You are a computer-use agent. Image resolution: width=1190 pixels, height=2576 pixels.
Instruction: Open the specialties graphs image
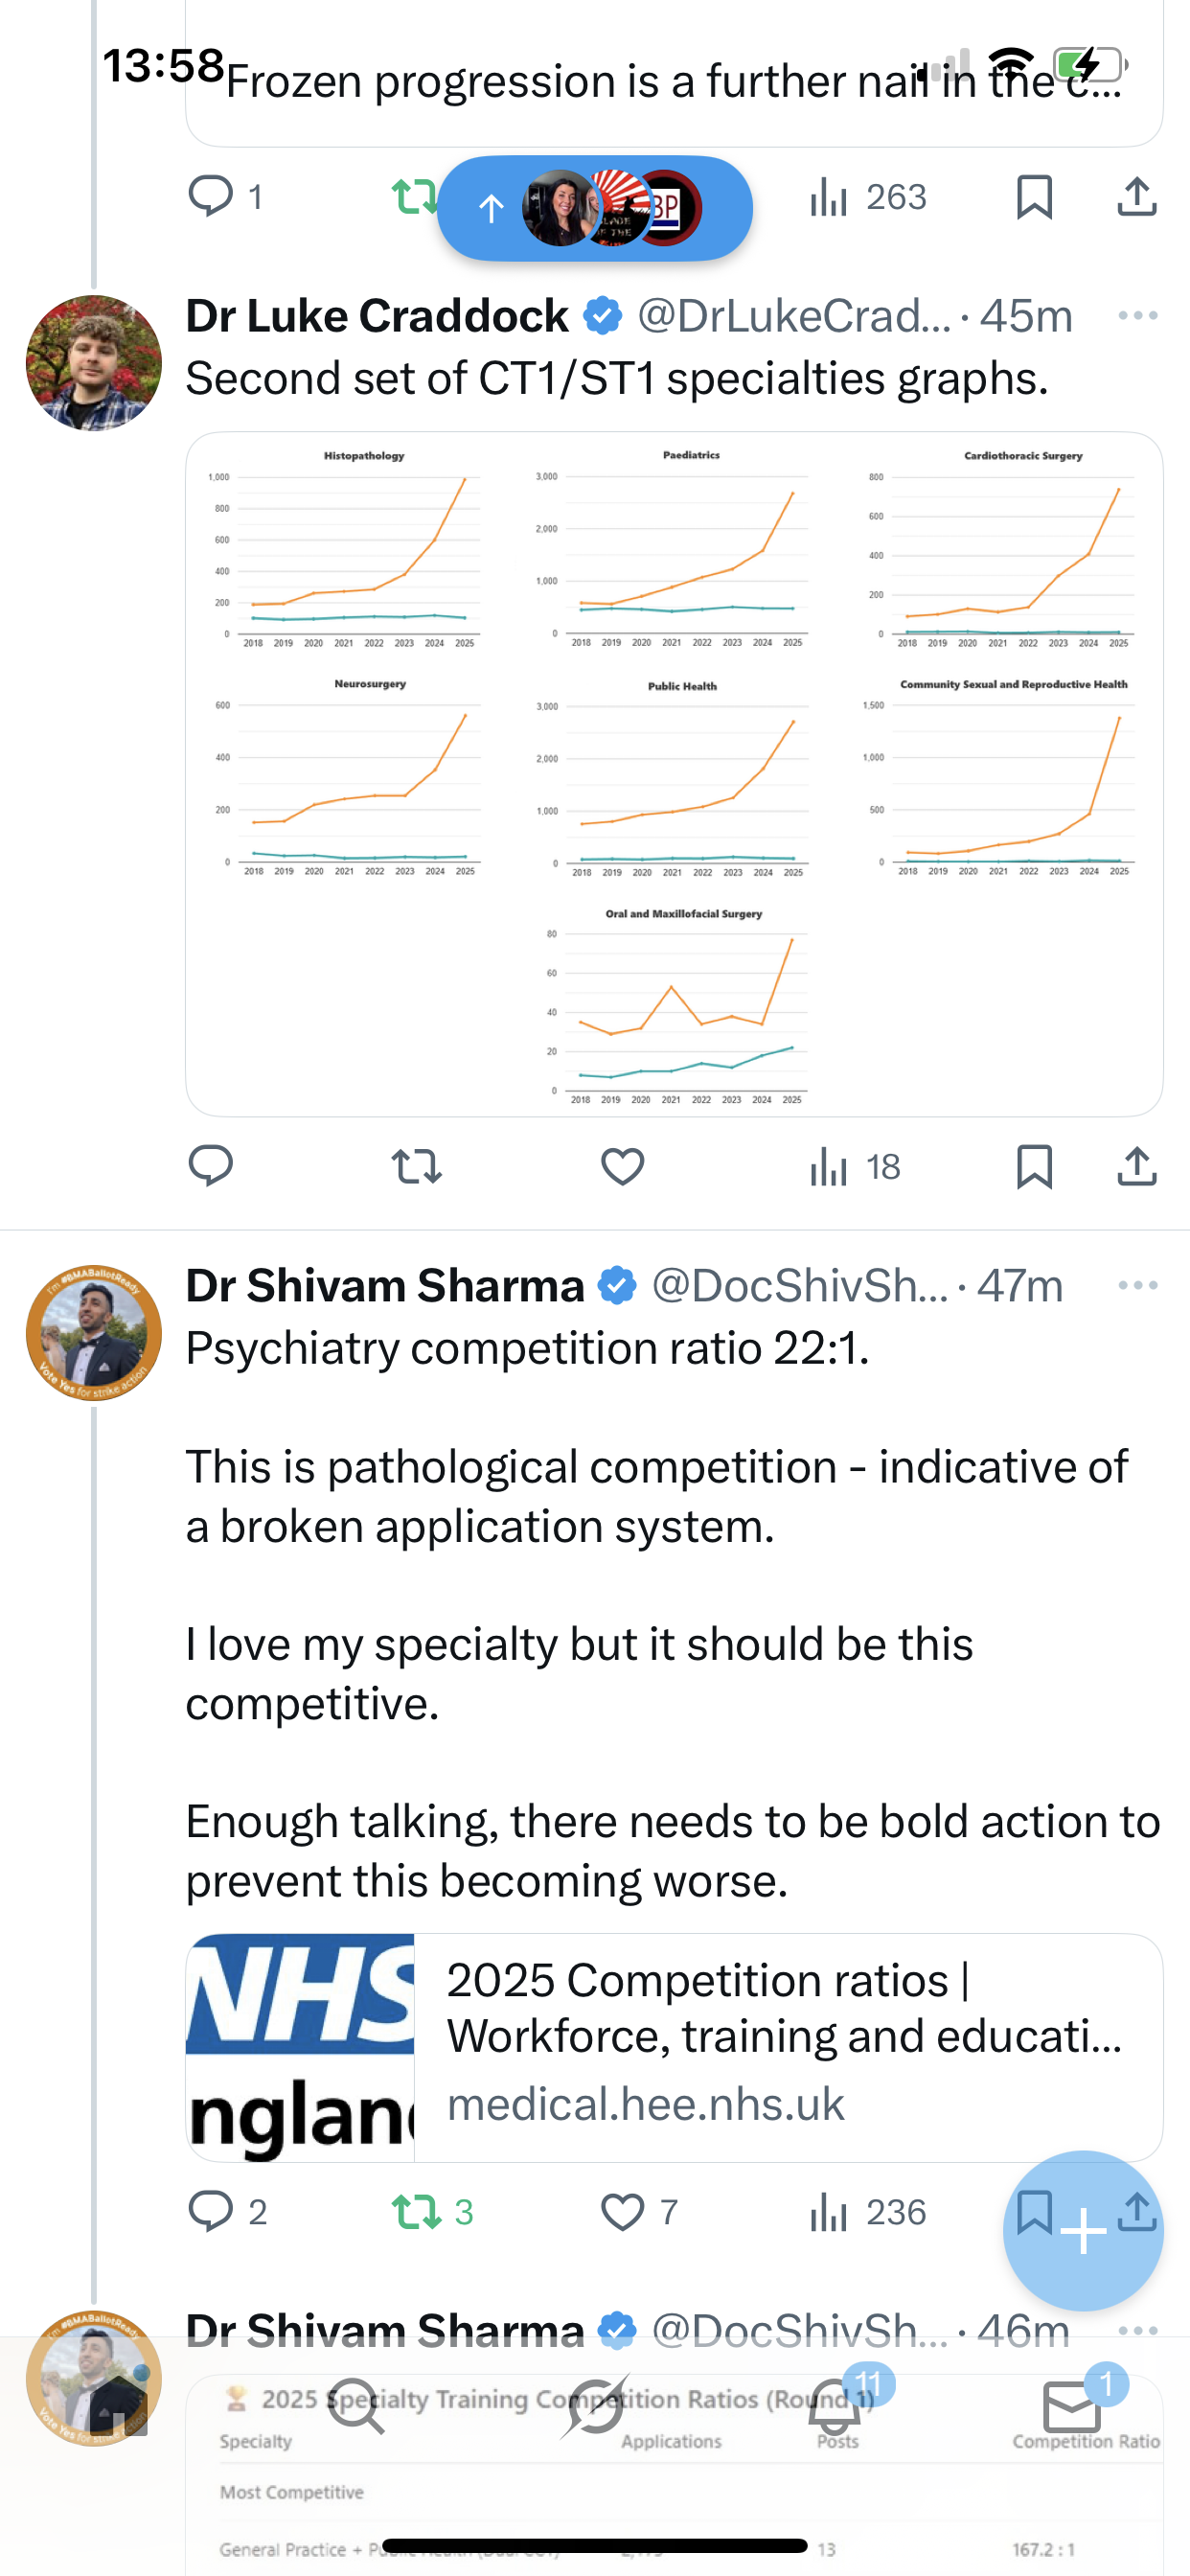point(674,774)
